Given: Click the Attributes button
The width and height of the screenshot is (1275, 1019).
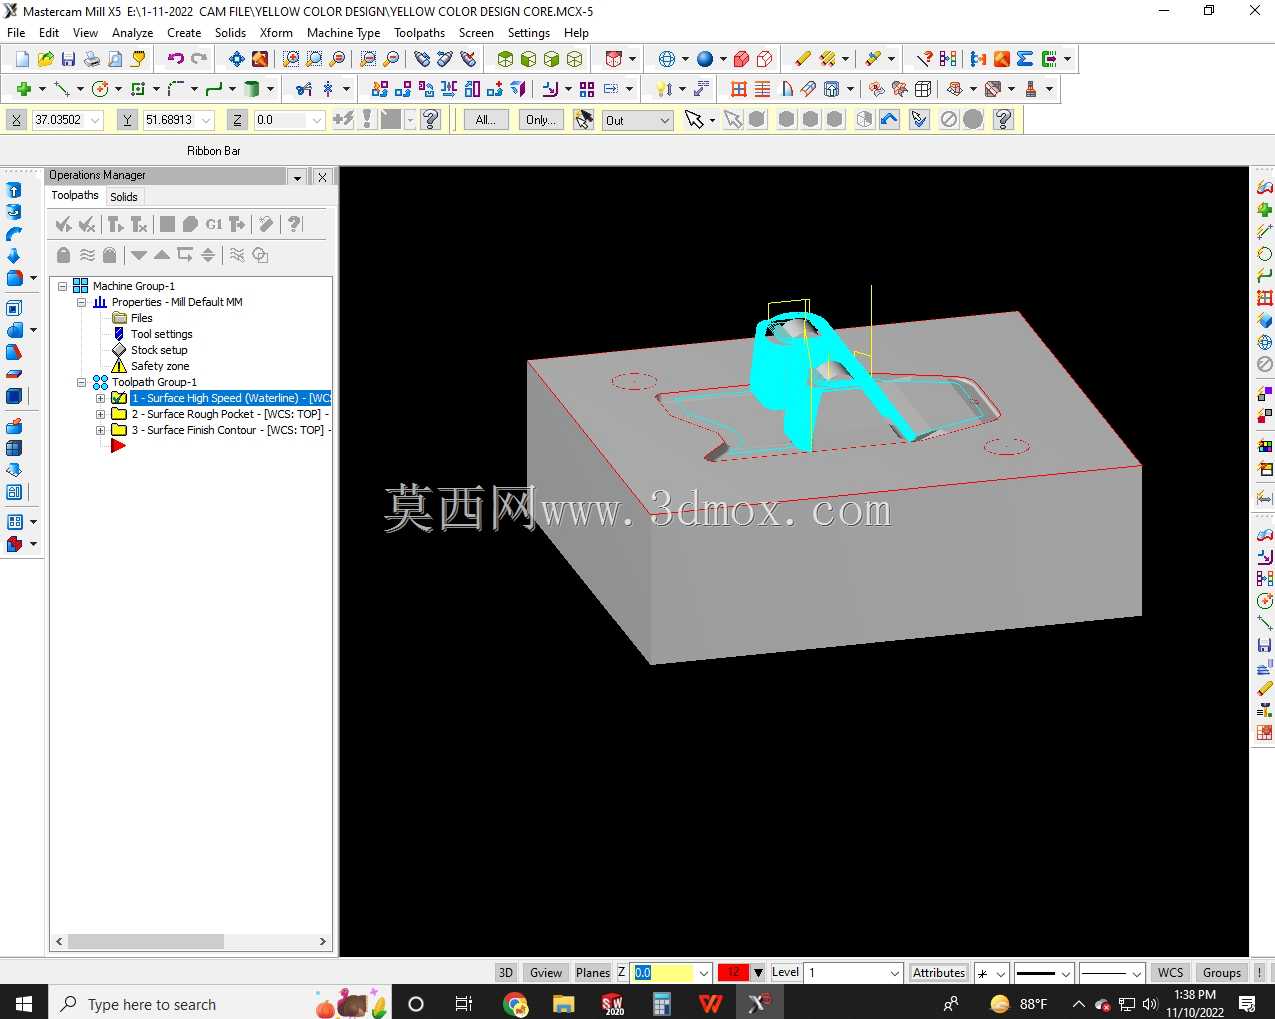Looking at the screenshot, I should pos(939,972).
